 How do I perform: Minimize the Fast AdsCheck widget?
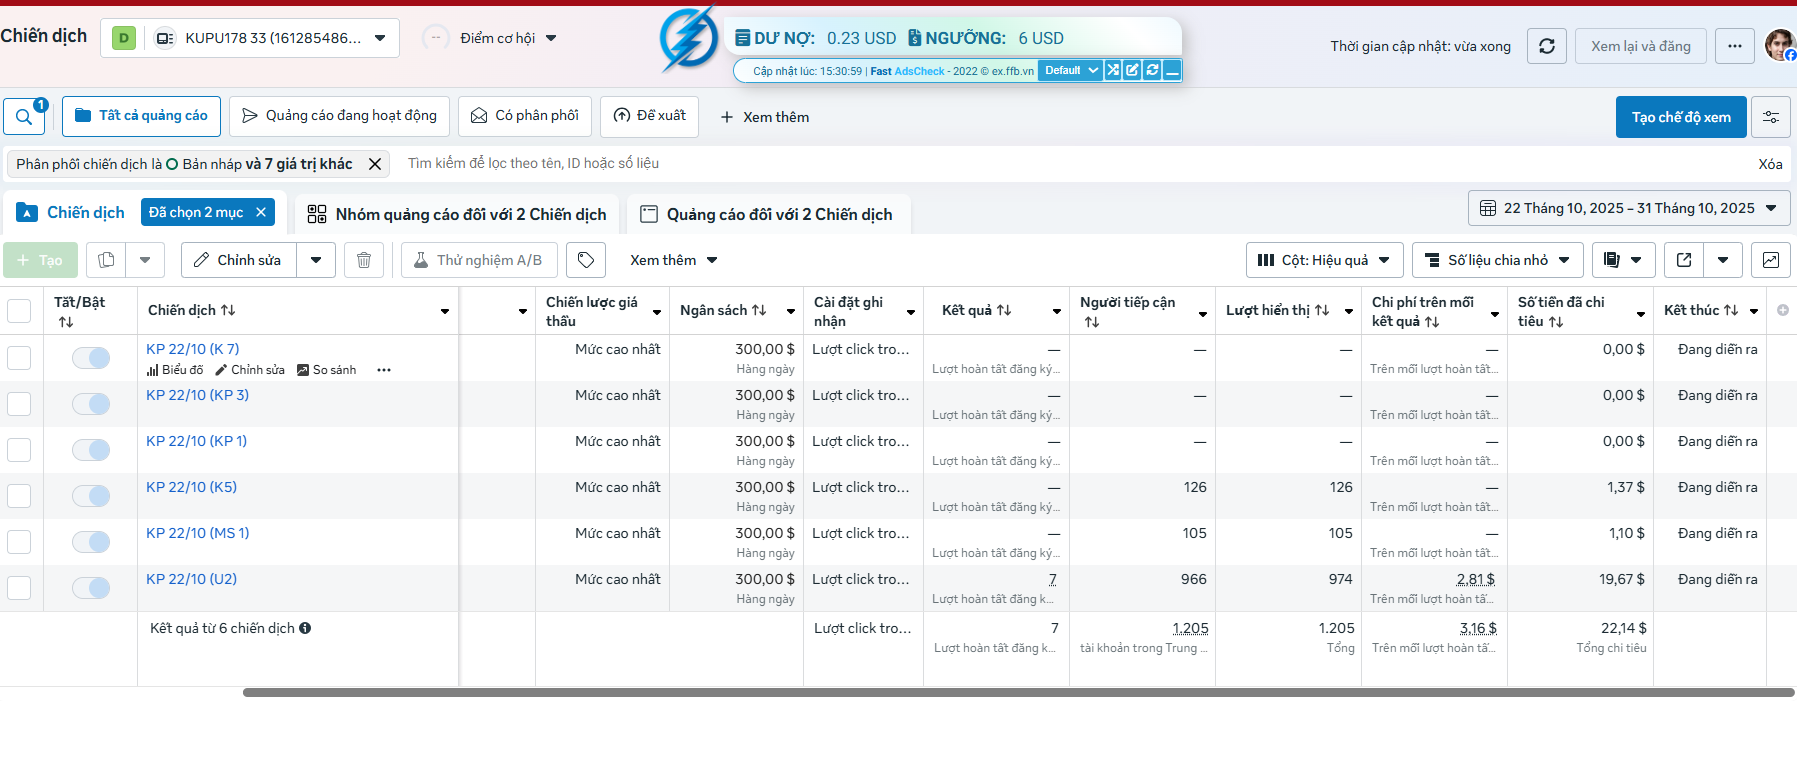coord(1172,70)
